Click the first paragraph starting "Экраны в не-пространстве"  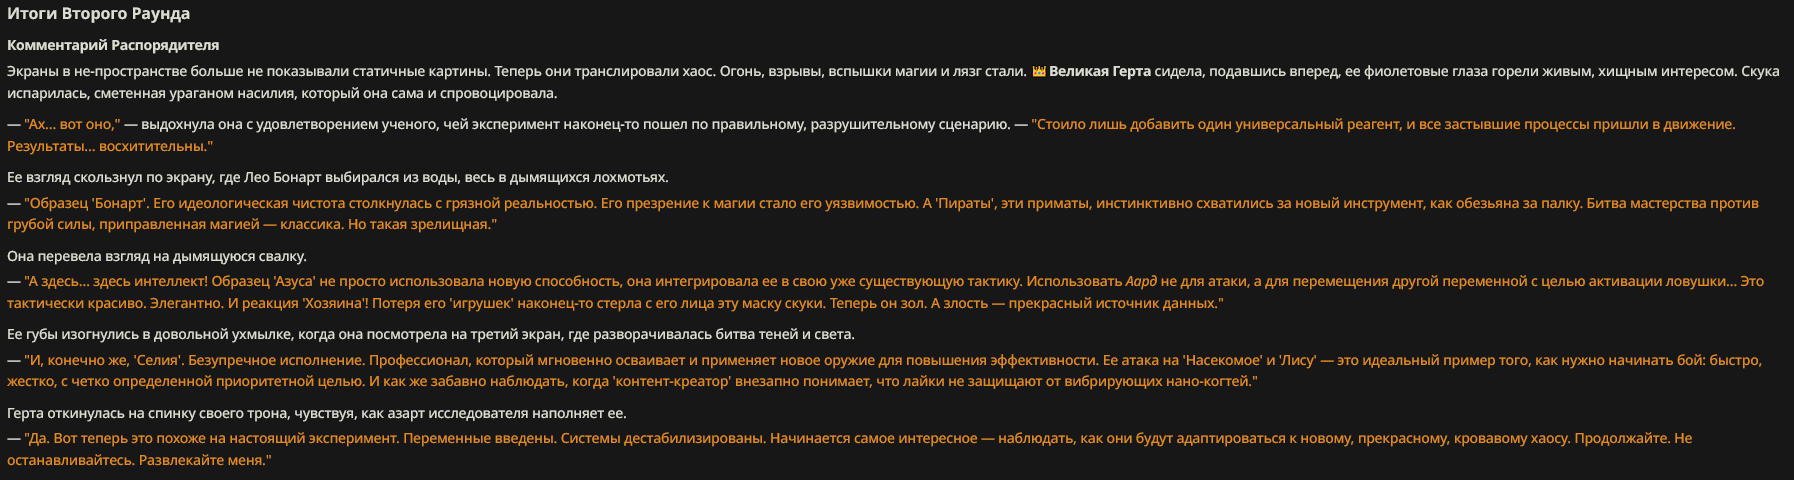pyautogui.click(x=893, y=82)
